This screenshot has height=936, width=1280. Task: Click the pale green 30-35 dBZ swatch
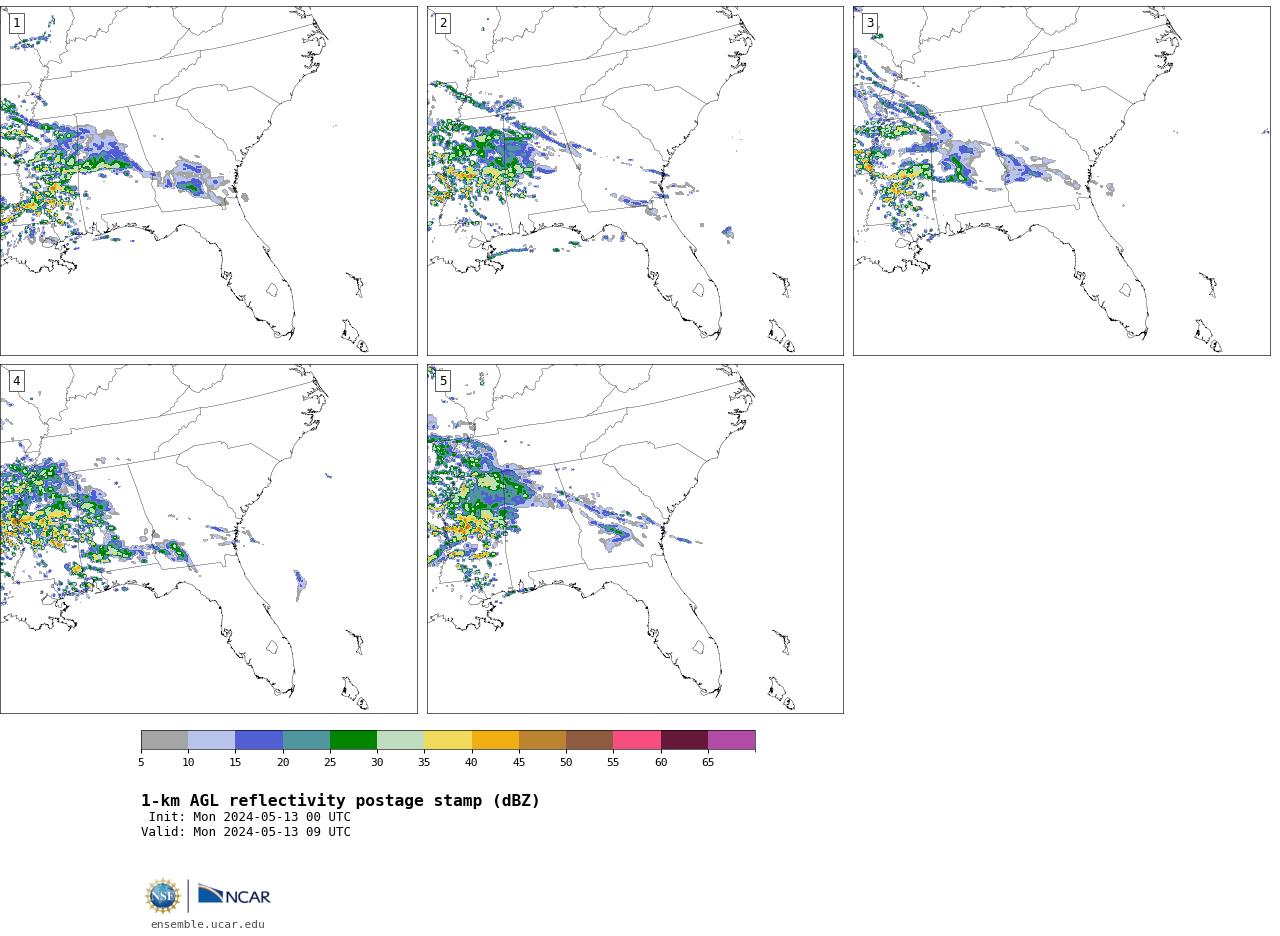click(x=400, y=740)
